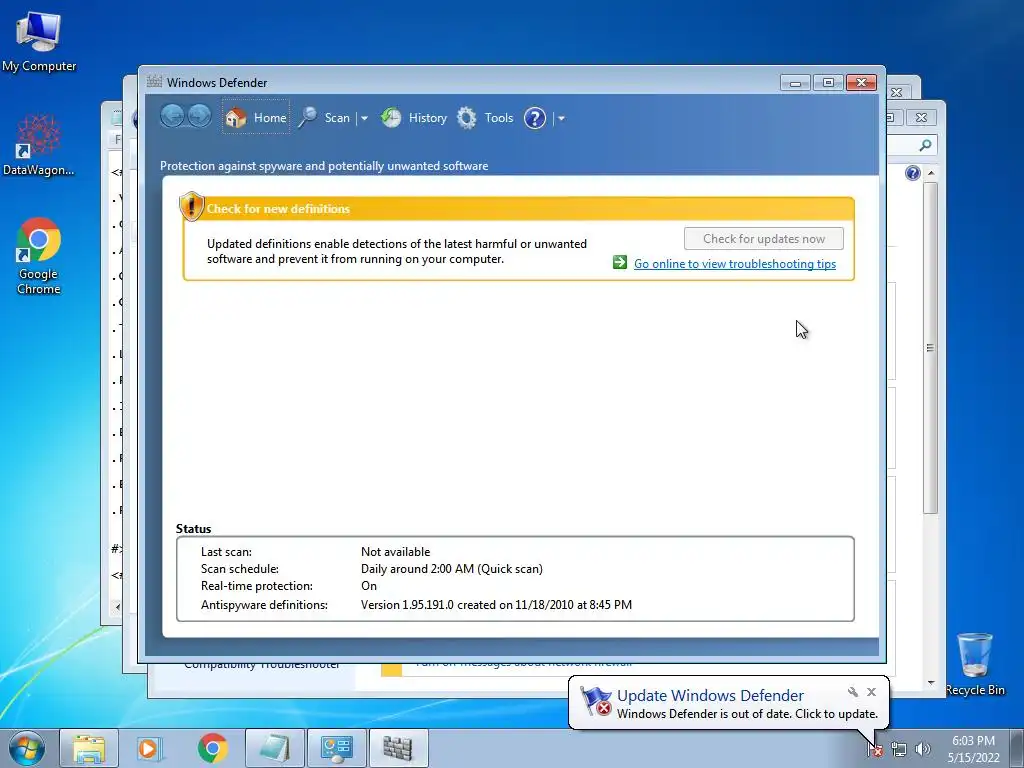The height and width of the screenshot is (768, 1024).
Task: Open notification options wrench icon
Action: click(x=852, y=692)
